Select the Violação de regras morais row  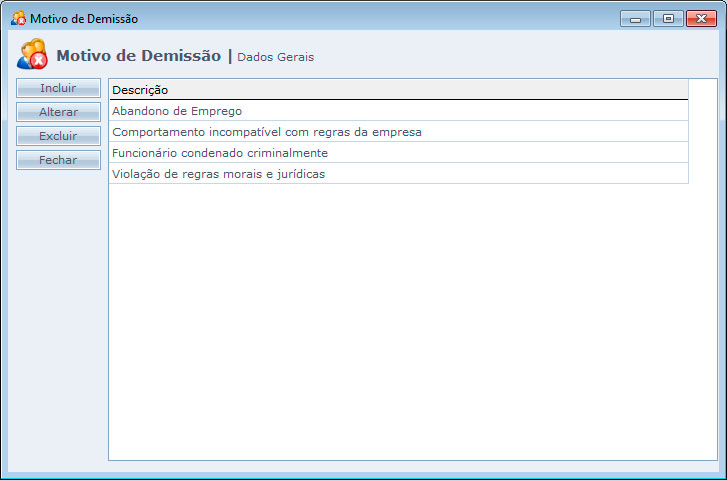tap(218, 174)
